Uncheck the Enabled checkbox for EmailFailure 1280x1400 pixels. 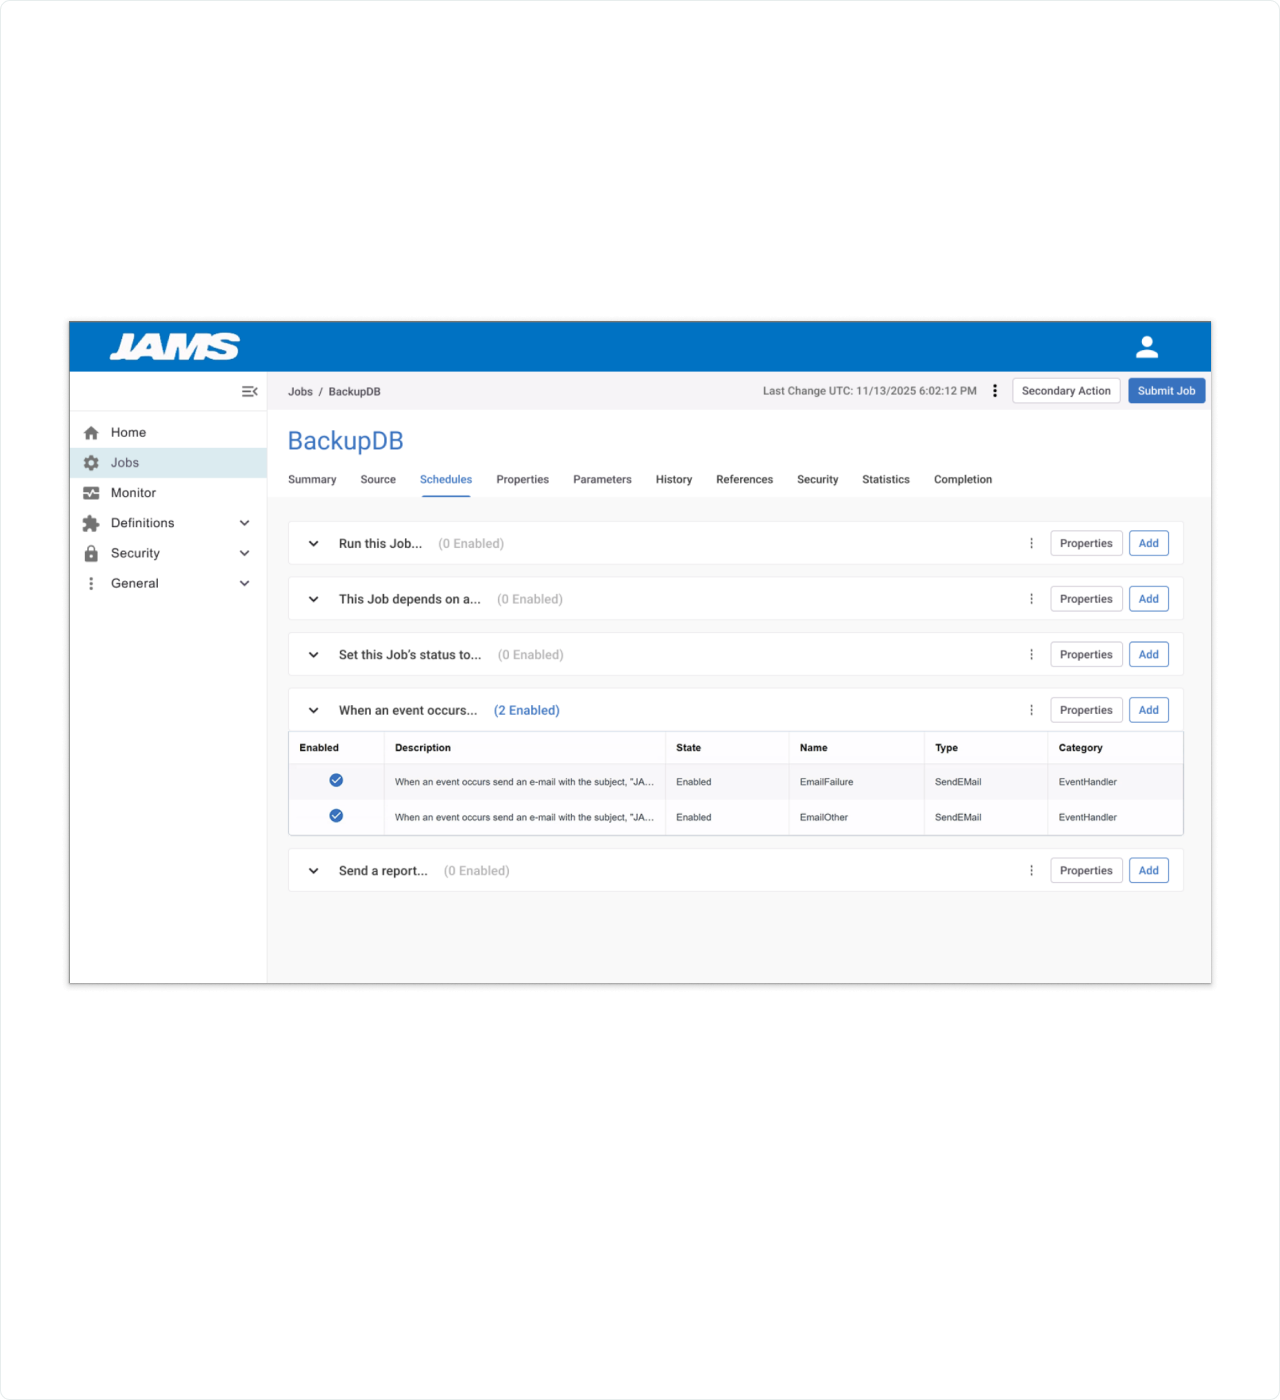(336, 781)
